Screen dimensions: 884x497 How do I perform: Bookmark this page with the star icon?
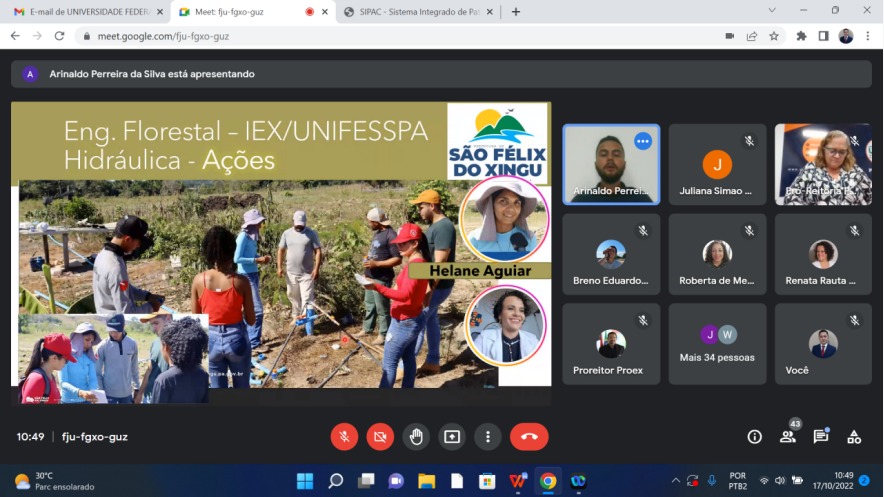click(x=774, y=36)
